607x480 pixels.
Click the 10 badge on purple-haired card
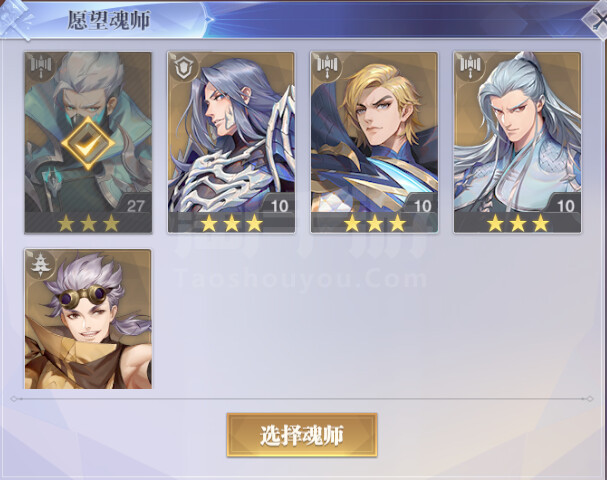[x=279, y=206]
